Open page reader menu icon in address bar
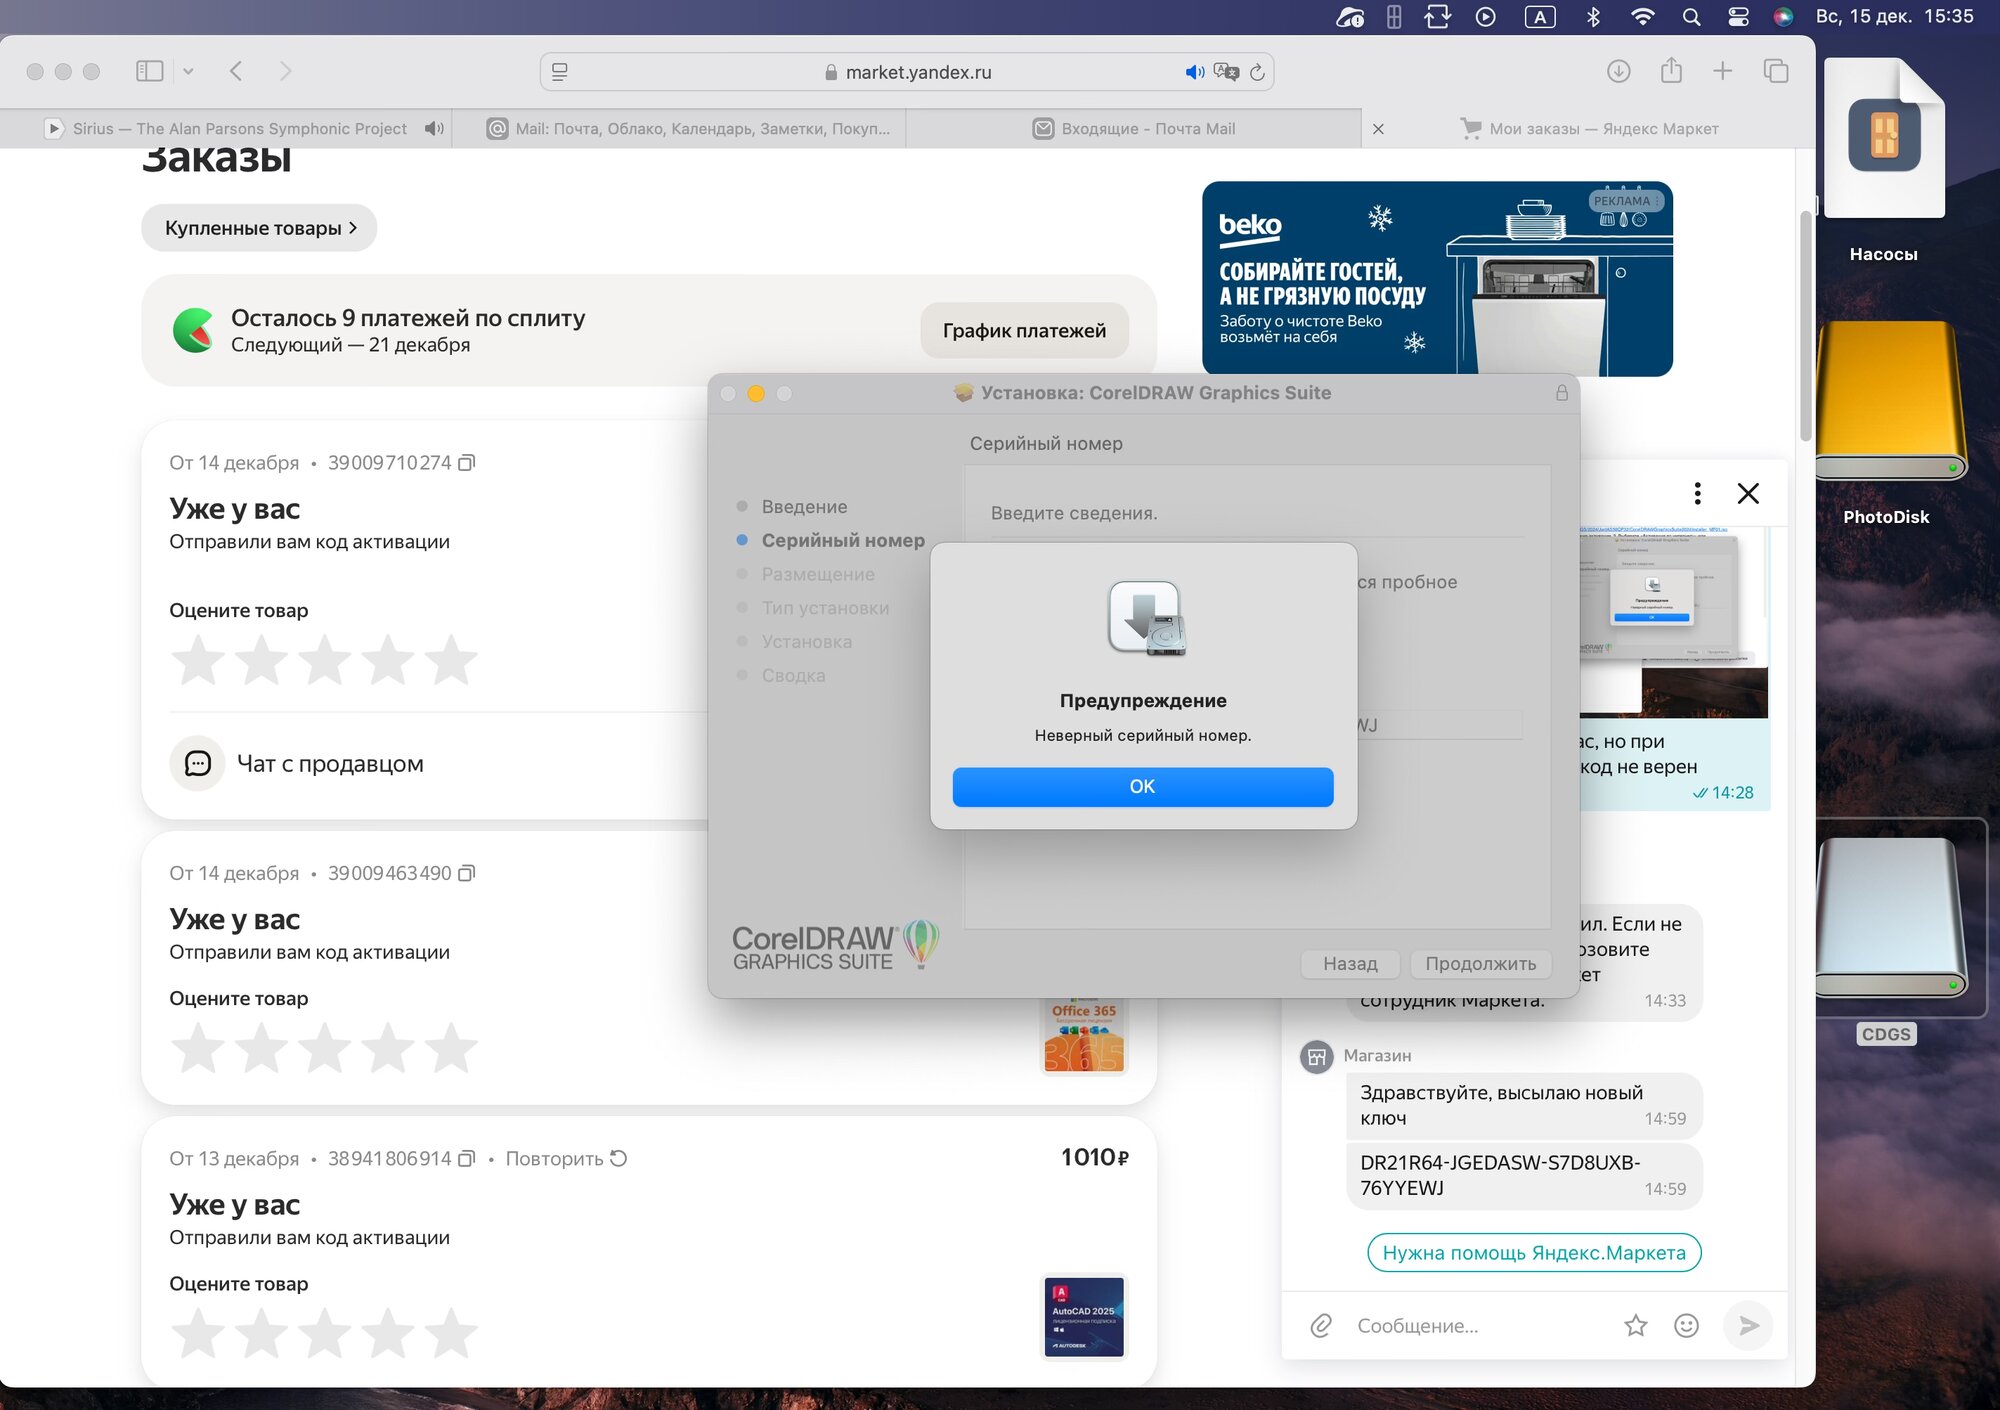 point(560,72)
